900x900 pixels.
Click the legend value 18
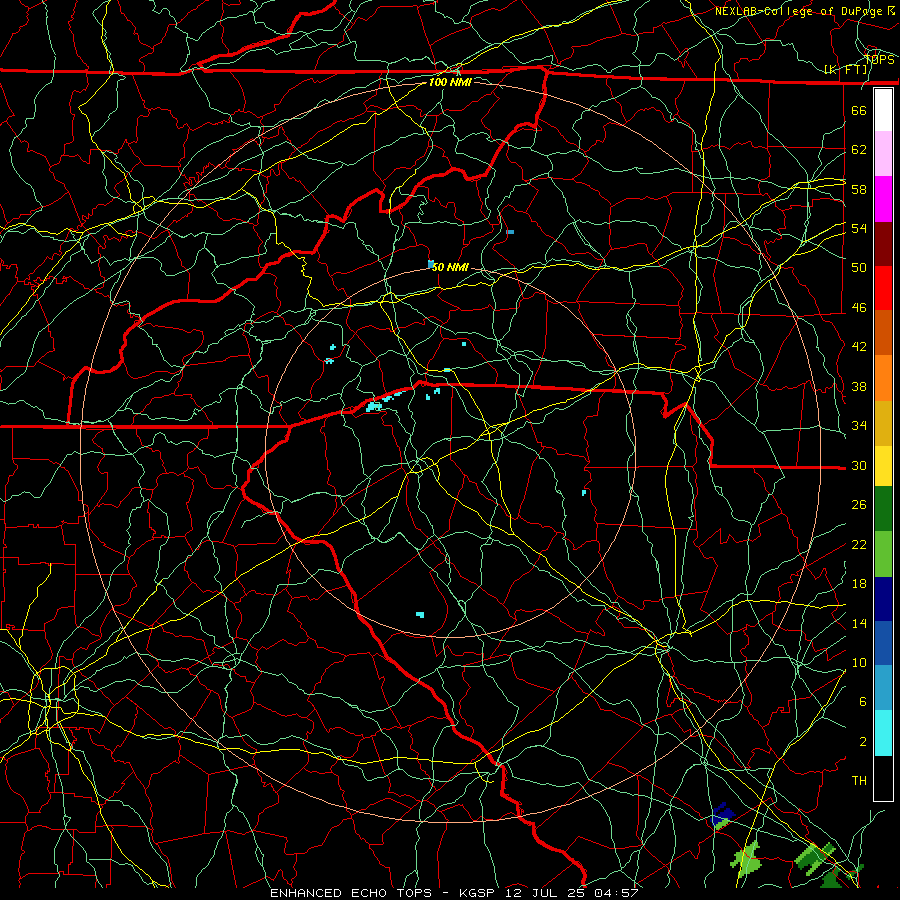859,584
